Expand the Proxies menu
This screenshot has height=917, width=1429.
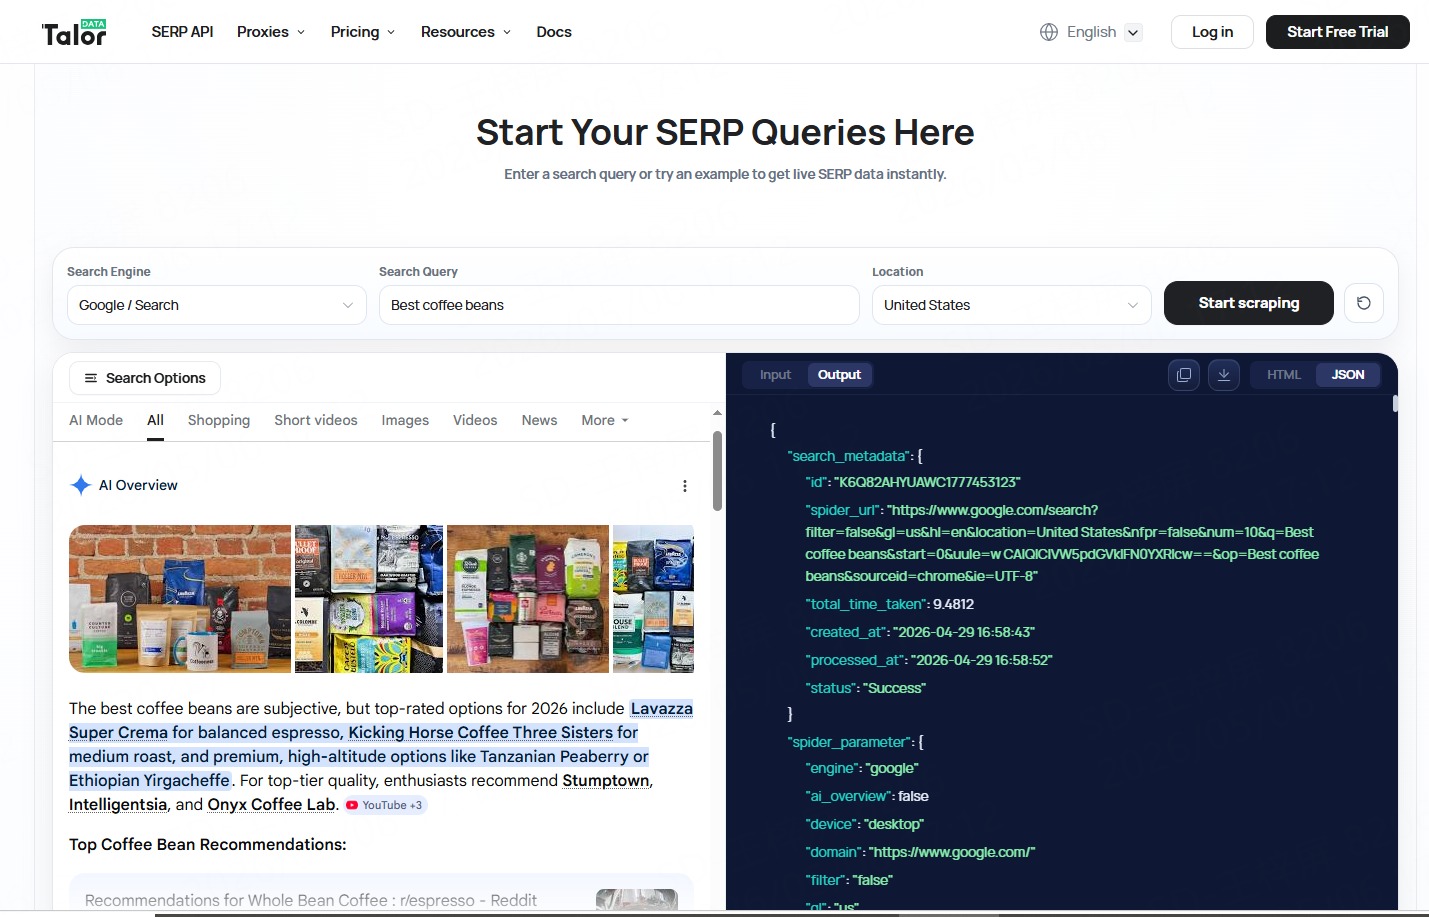[271, 32]
